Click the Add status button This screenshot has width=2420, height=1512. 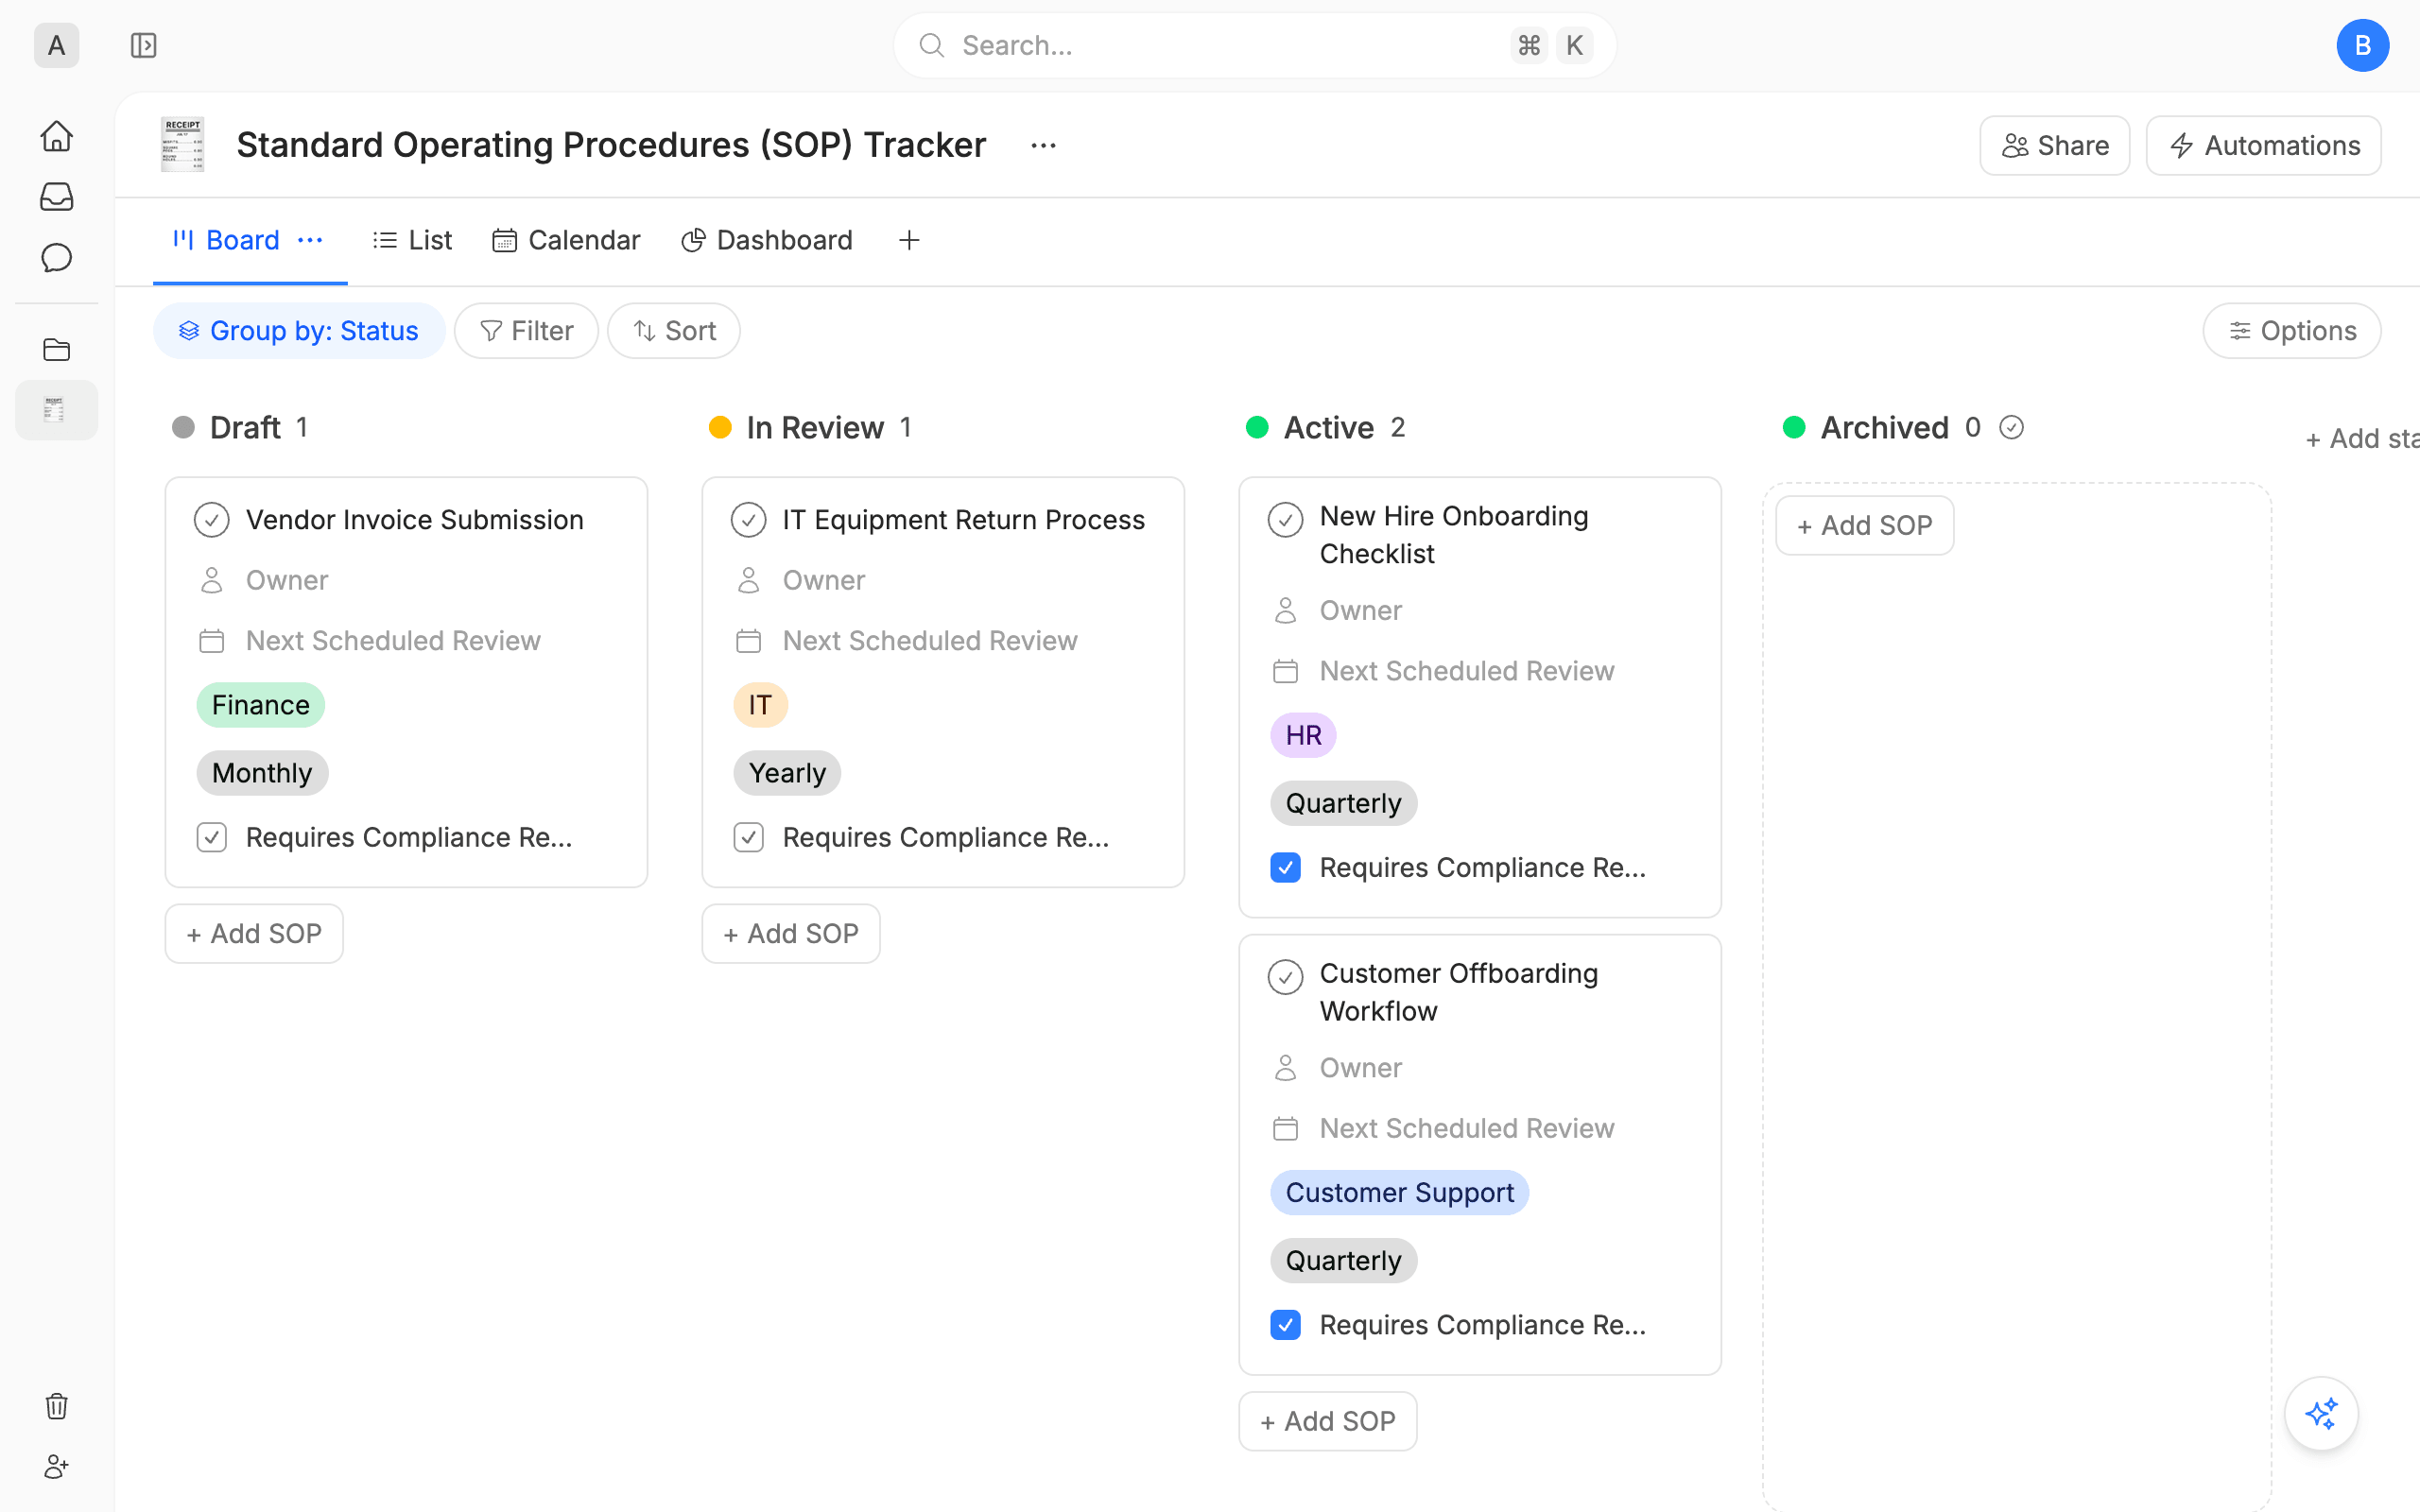point(2362,438)
